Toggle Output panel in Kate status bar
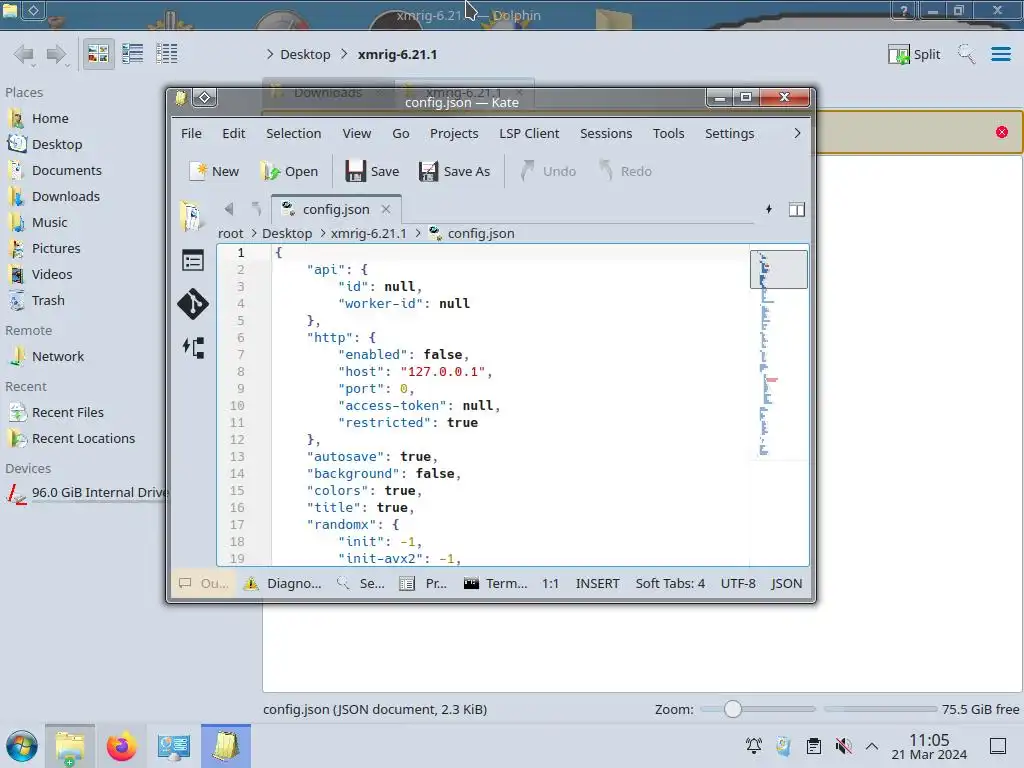 [204, 583]
